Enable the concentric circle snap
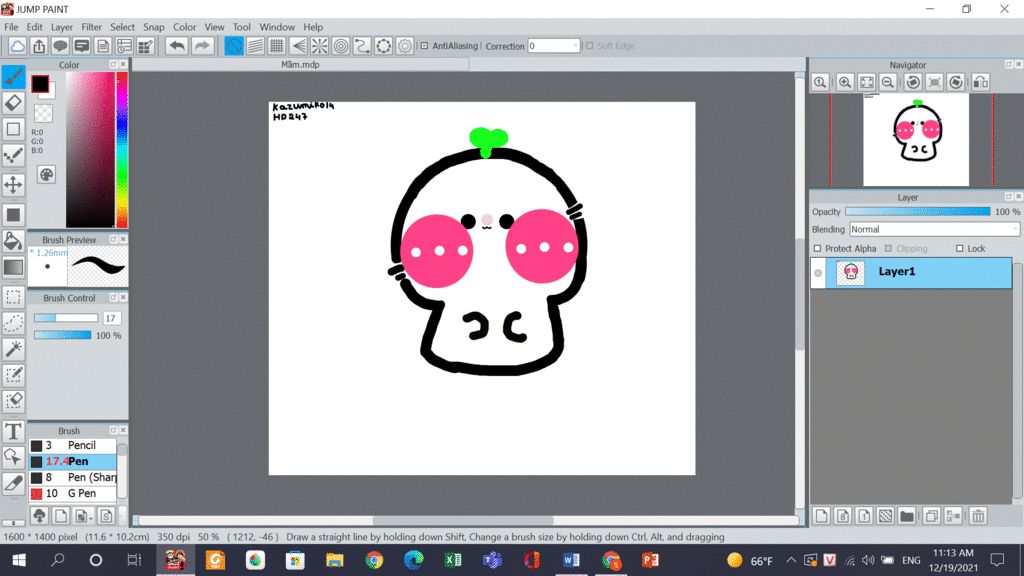Viewport: 1024px width, 576px height. click(341, 46)
